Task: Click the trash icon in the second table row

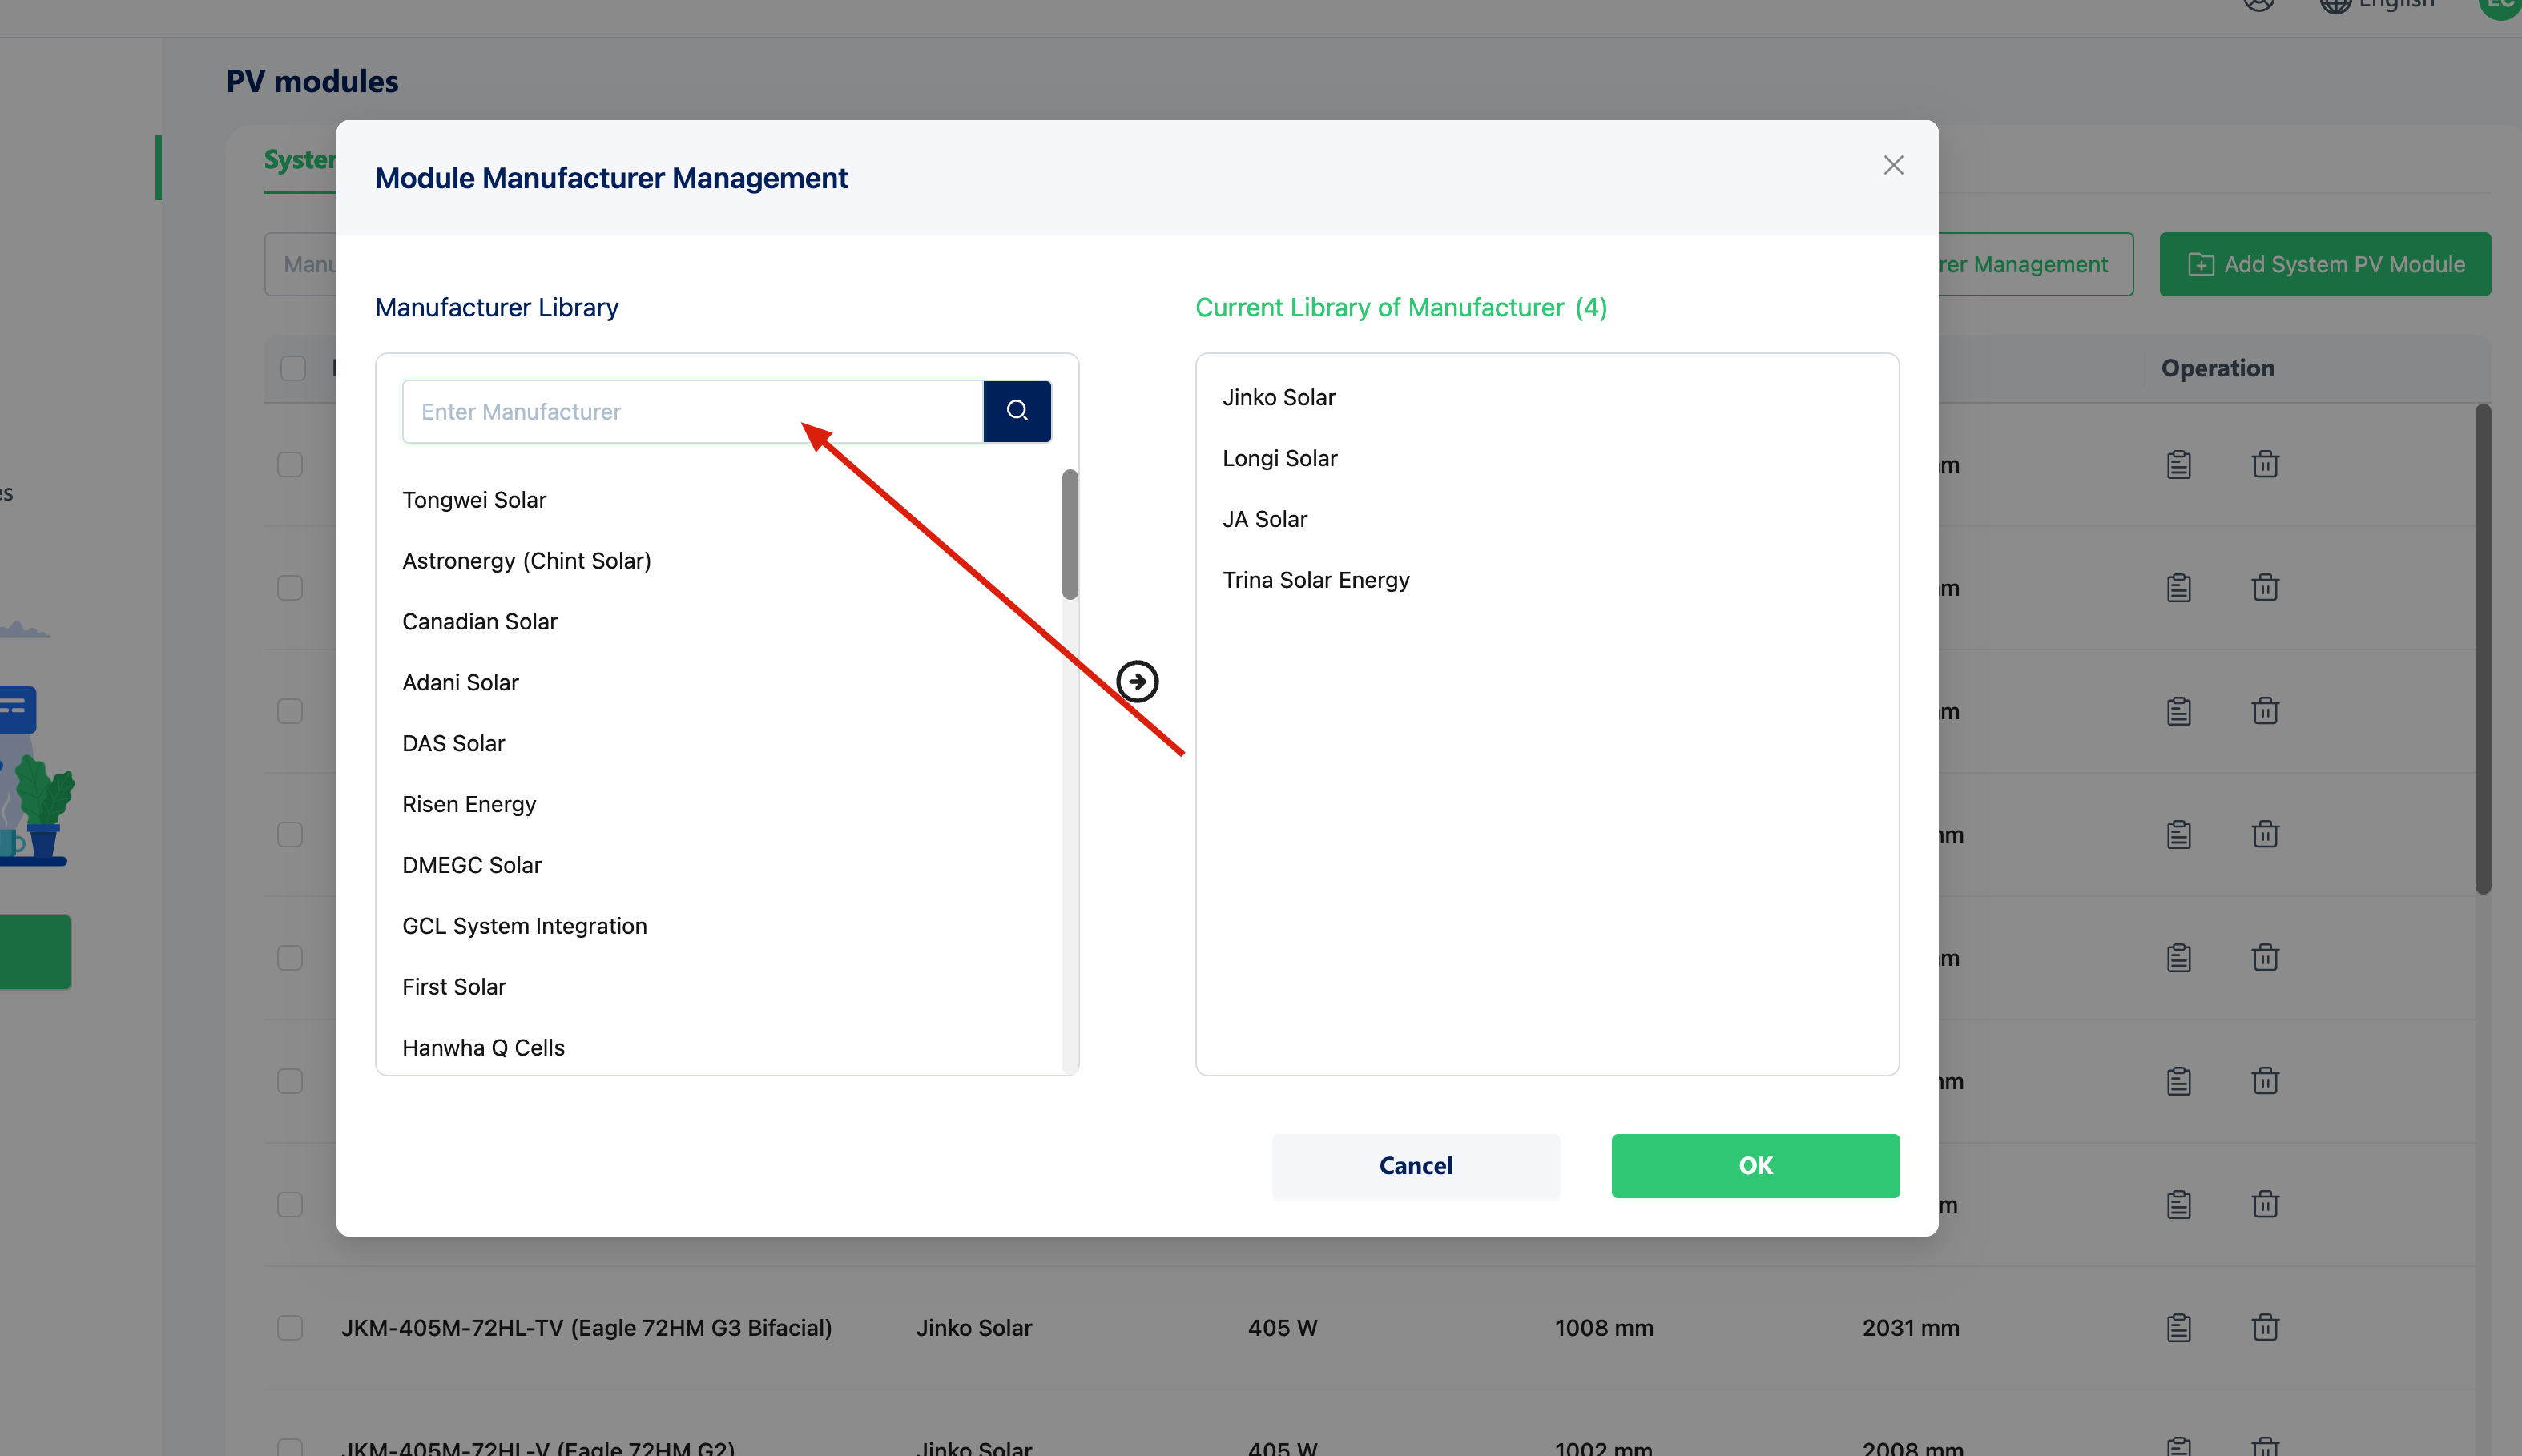Action: [x=2265, y=588]
